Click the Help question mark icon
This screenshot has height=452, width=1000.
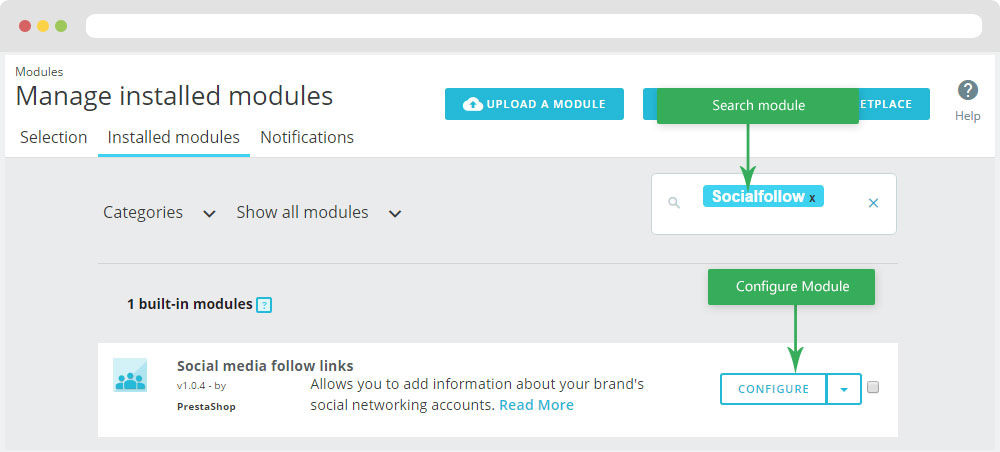click(x=967, y=91)
